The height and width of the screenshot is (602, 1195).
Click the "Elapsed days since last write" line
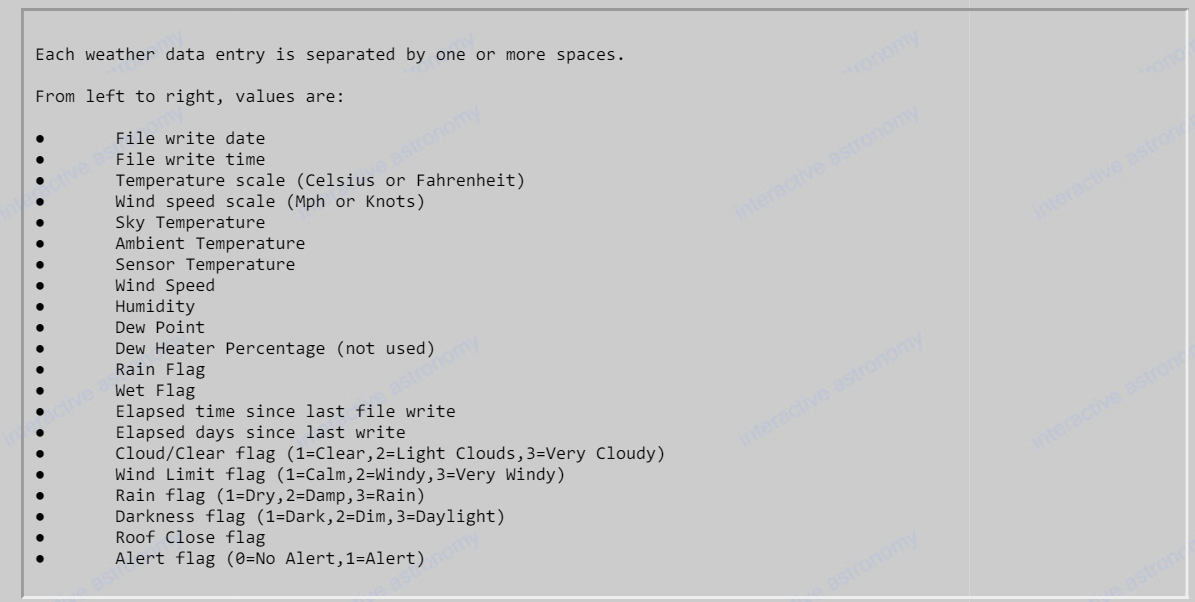(x=260, y=432)
